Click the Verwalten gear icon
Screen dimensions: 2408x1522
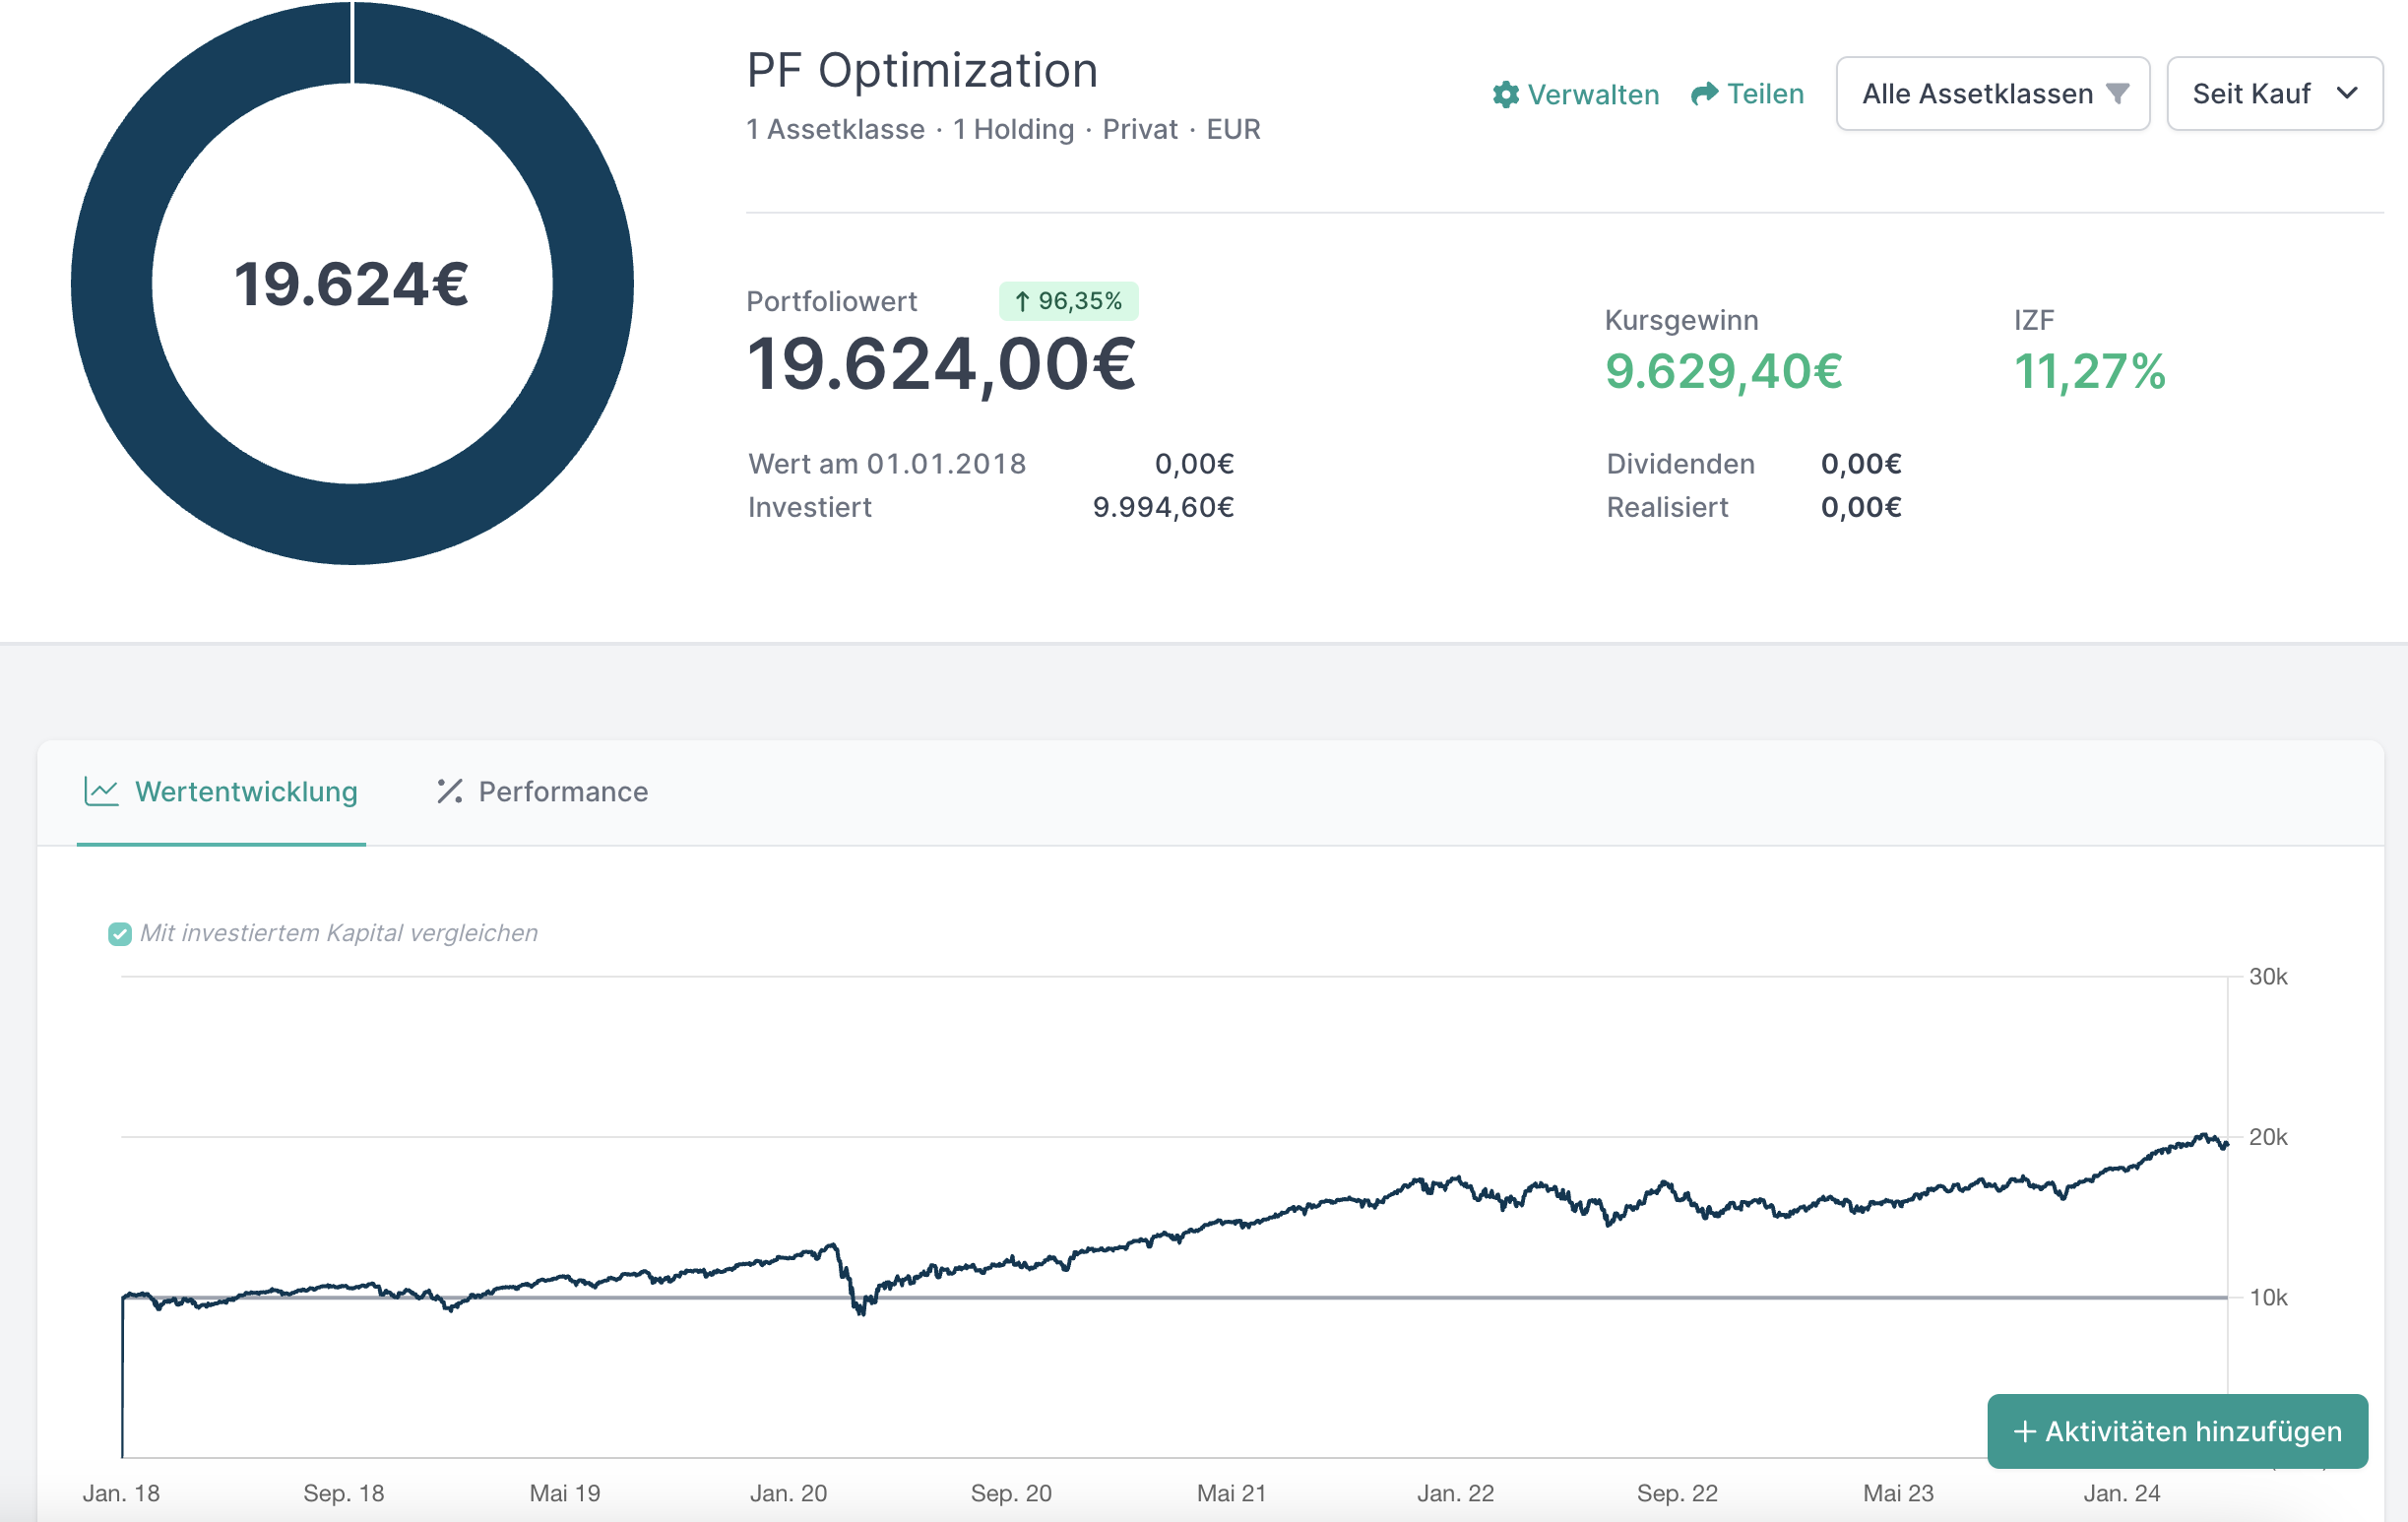click(1505, 95)
